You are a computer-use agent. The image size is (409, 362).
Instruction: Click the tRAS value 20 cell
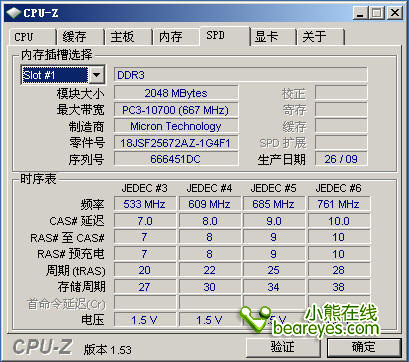coord(145,270)
